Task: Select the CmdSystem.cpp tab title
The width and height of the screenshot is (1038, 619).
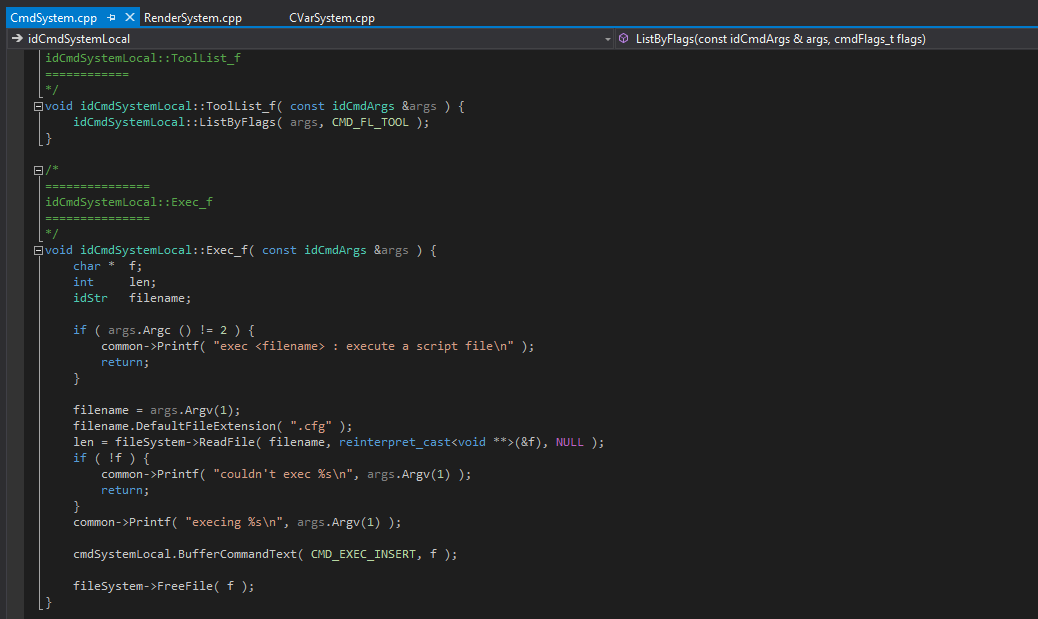Action: click(52, 18)
